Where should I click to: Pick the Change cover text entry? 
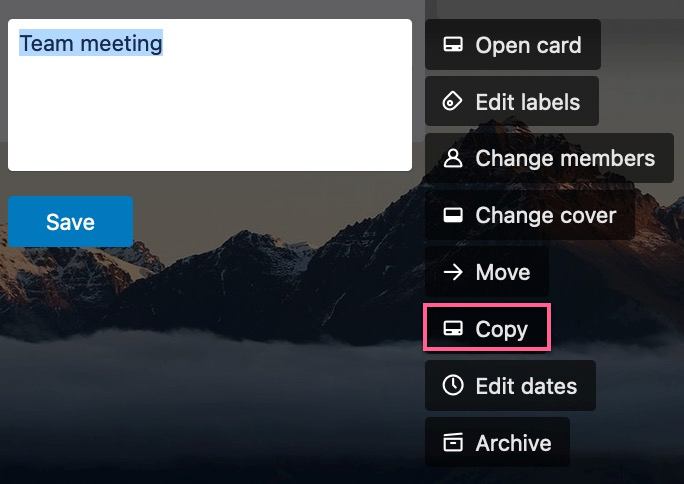546,215
